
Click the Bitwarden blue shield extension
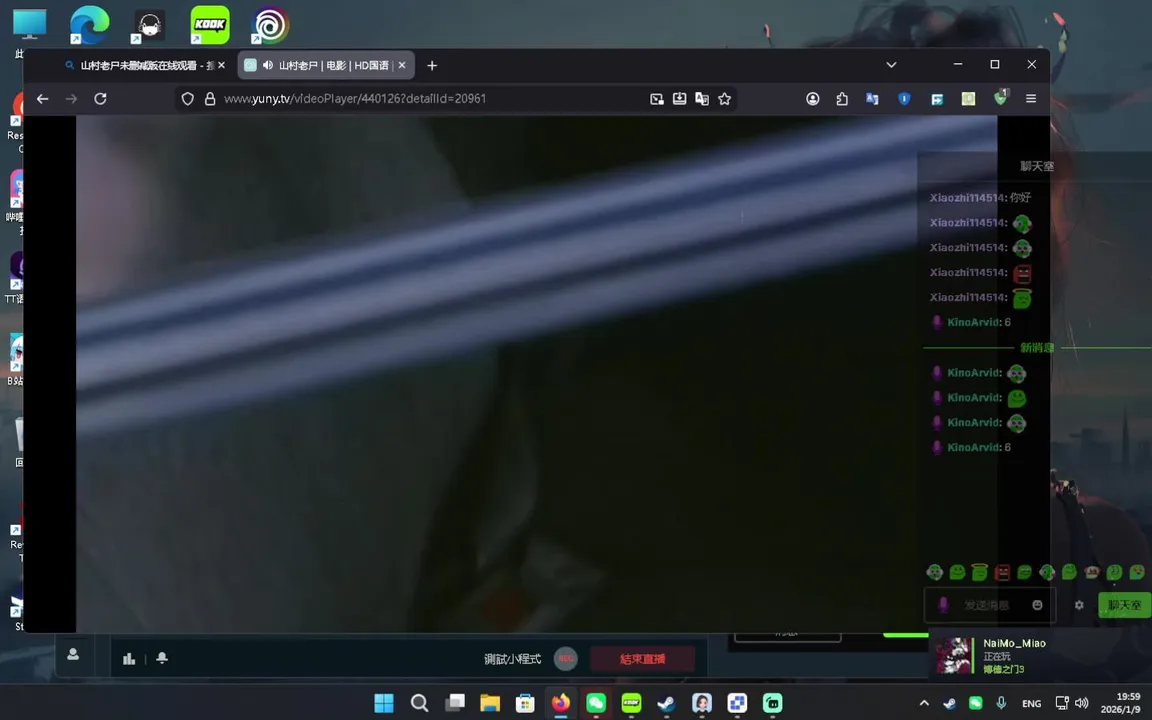904,98
